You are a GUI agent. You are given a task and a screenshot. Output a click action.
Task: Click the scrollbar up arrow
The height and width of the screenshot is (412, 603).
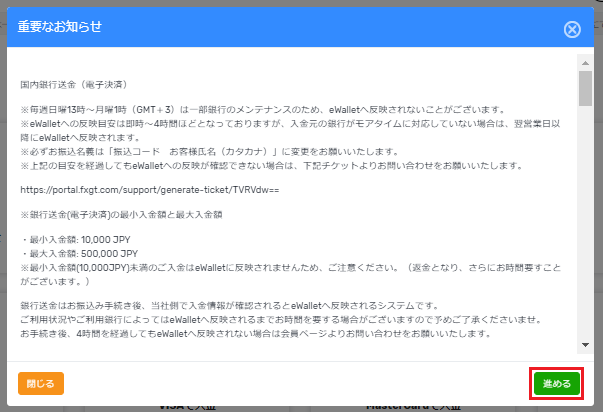pyautogui.click(x=584, y=62)
